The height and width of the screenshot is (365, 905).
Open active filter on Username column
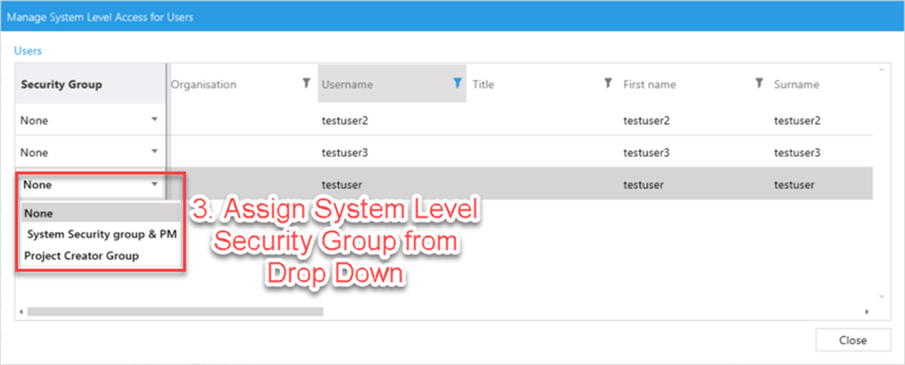coord(458,84)
